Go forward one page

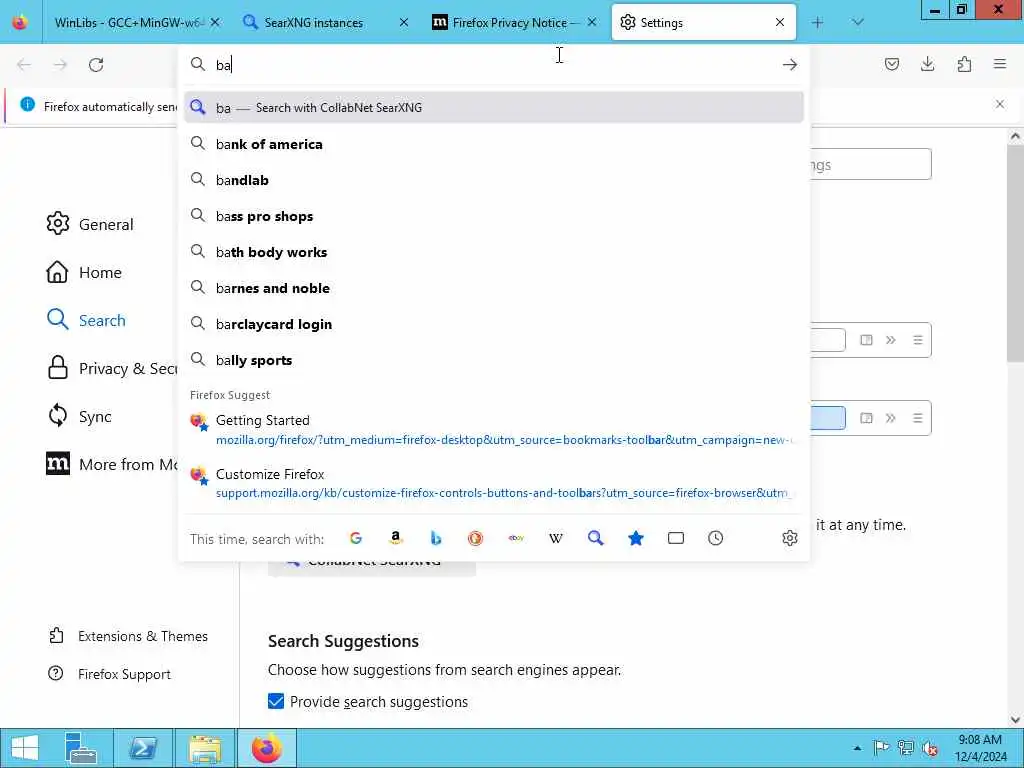(x=60, y=65)
